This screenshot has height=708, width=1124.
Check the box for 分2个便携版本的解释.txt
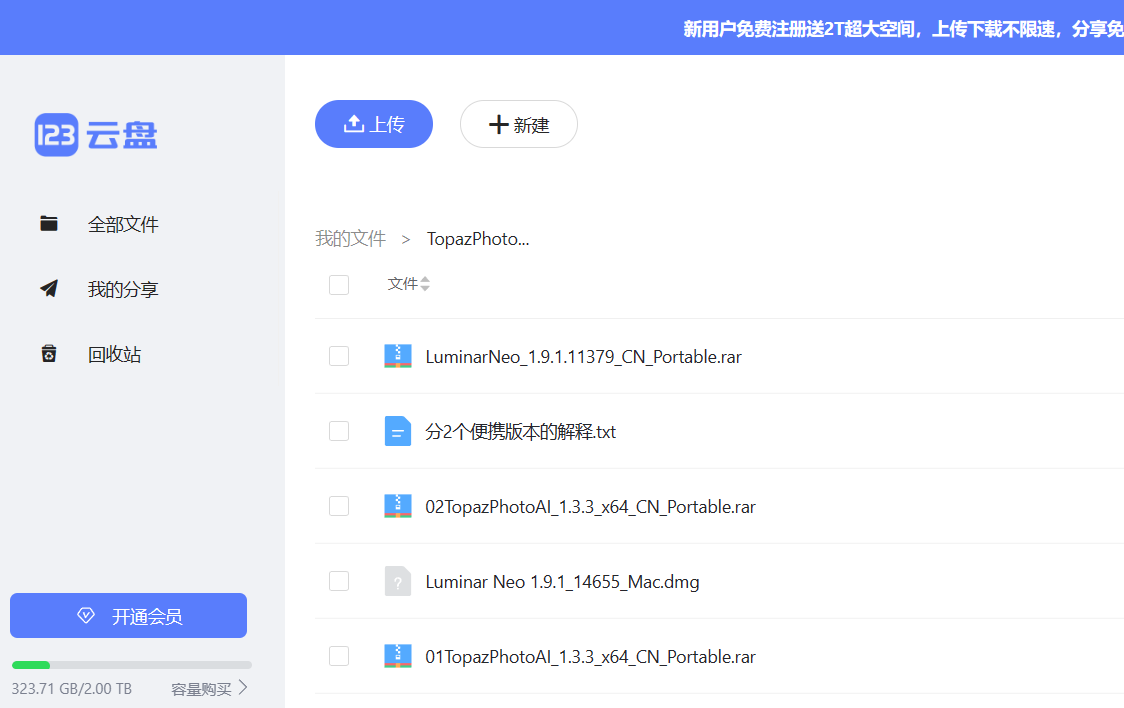coord(339,431)
